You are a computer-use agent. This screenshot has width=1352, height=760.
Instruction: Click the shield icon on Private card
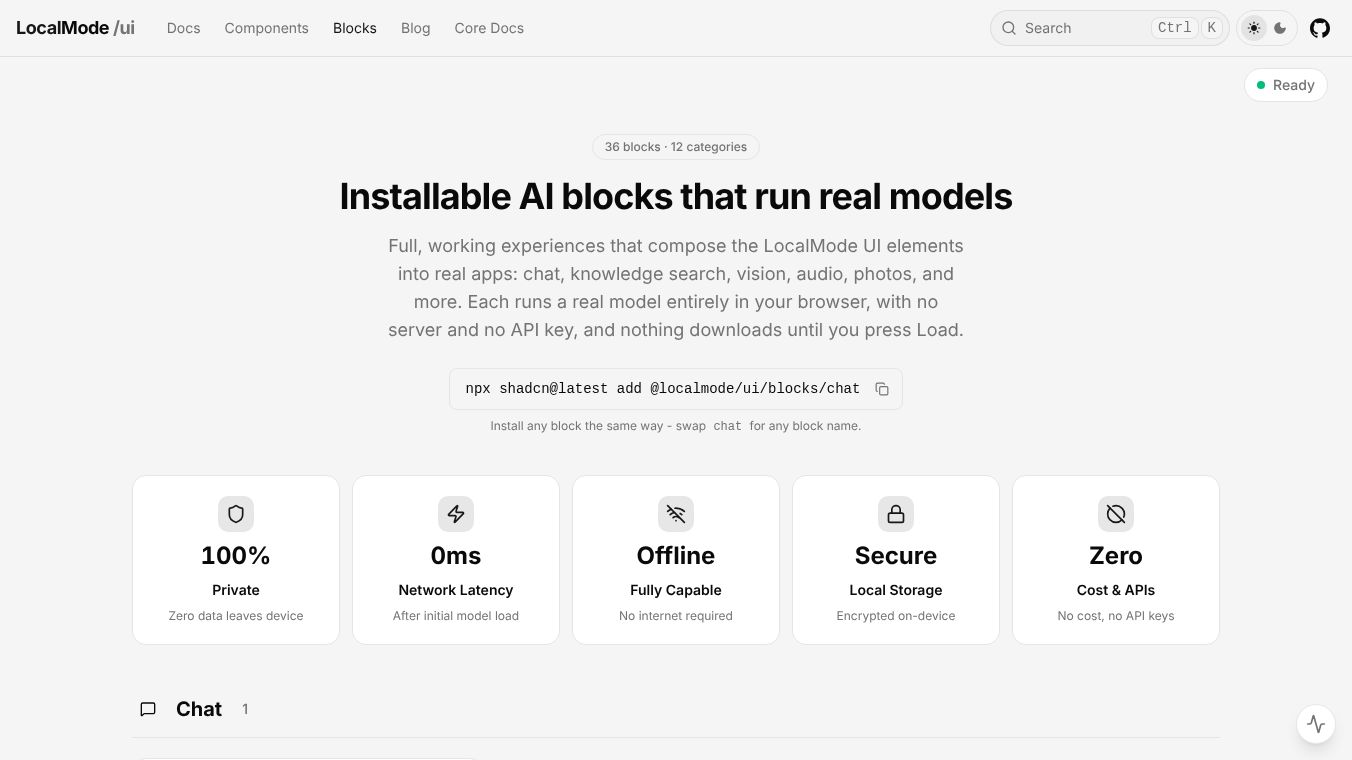(236, 514)
